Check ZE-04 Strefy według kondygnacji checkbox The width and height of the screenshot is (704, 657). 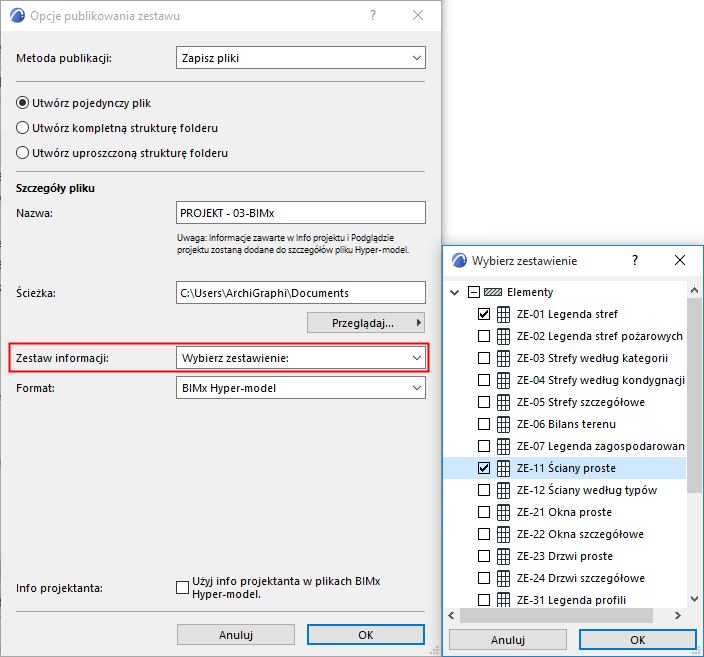click(x=484, y=380)
